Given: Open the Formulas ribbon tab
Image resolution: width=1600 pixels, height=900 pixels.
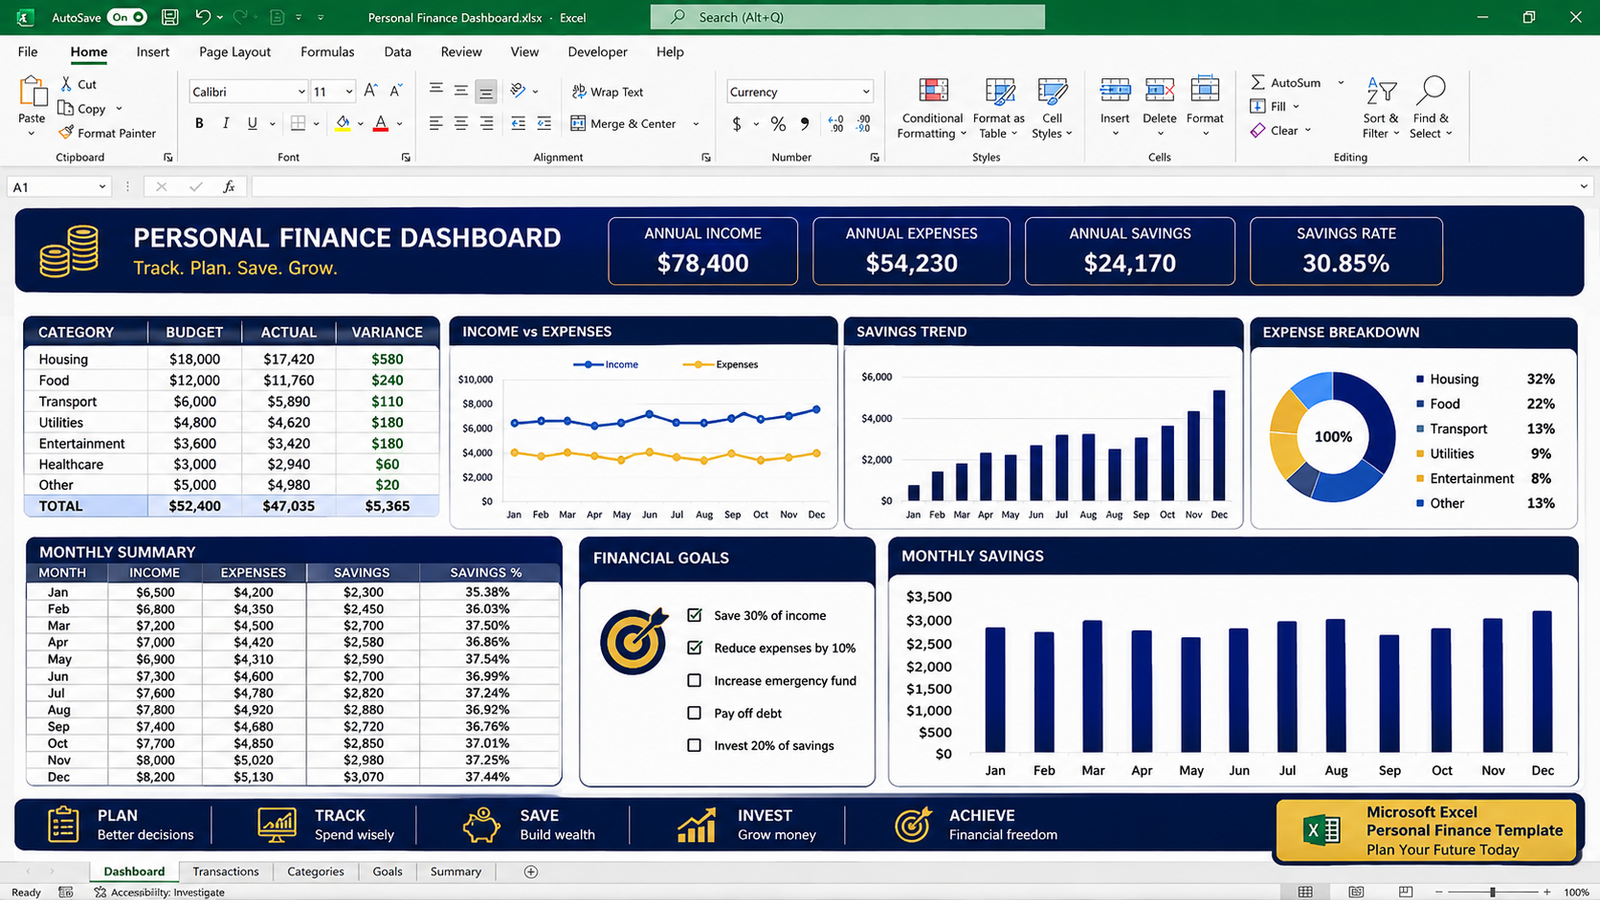Looking at the screenshot, I should (x=327, y=52).
